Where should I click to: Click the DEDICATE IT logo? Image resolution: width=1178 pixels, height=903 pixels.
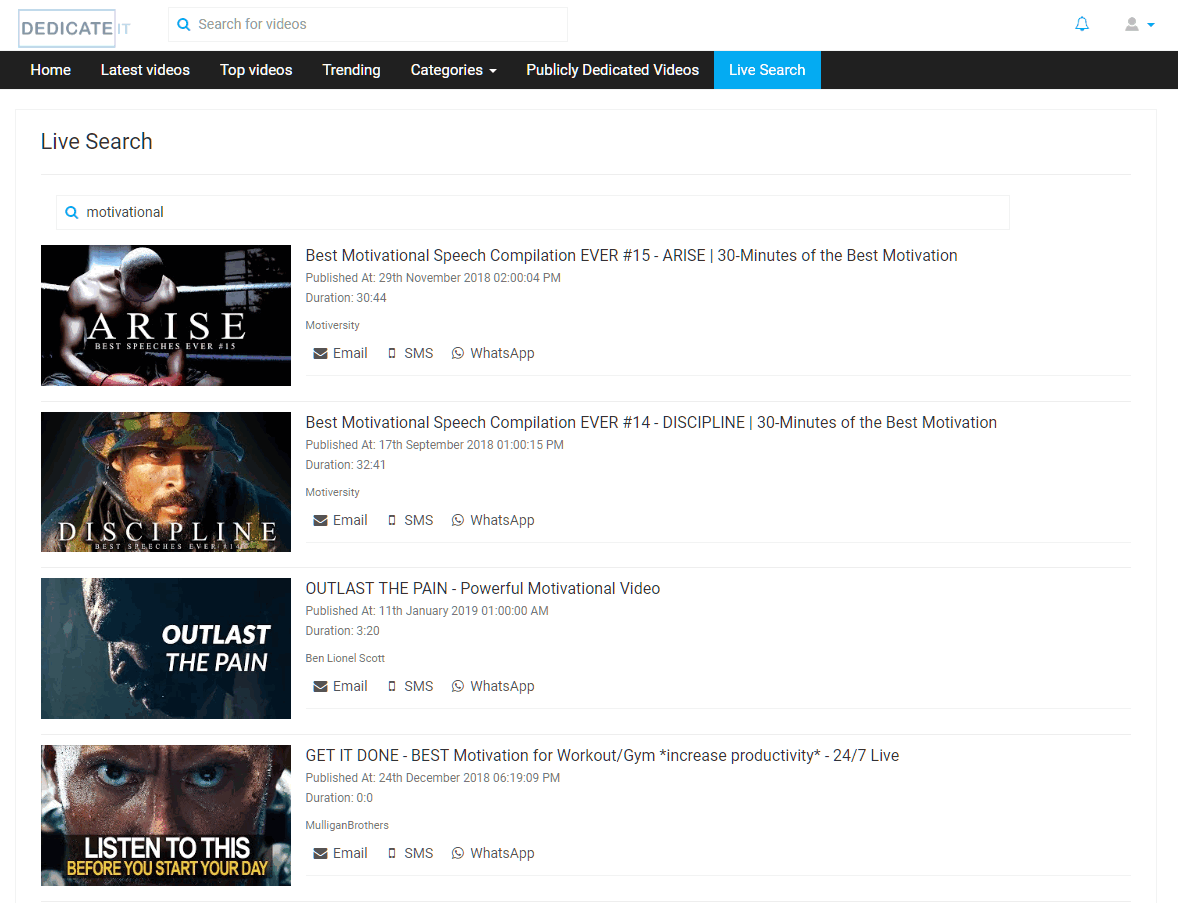pyautogui.click(x=74, y=29)
